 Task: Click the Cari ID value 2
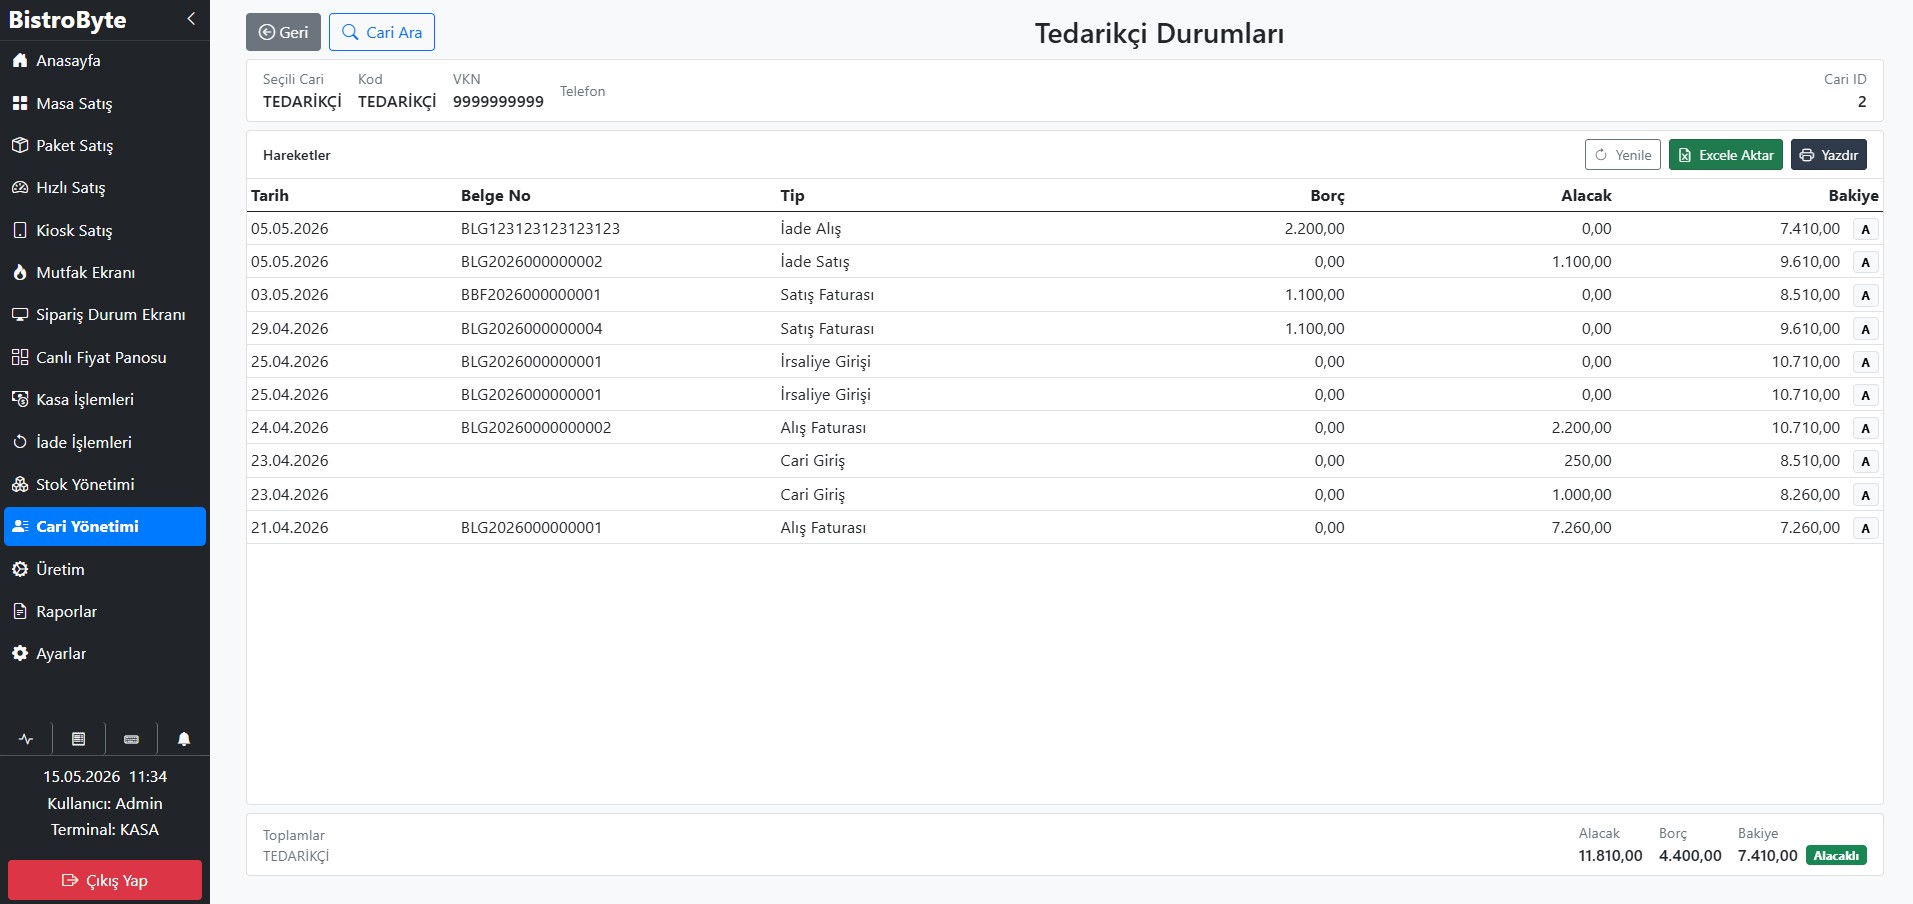click(1862, 101)
